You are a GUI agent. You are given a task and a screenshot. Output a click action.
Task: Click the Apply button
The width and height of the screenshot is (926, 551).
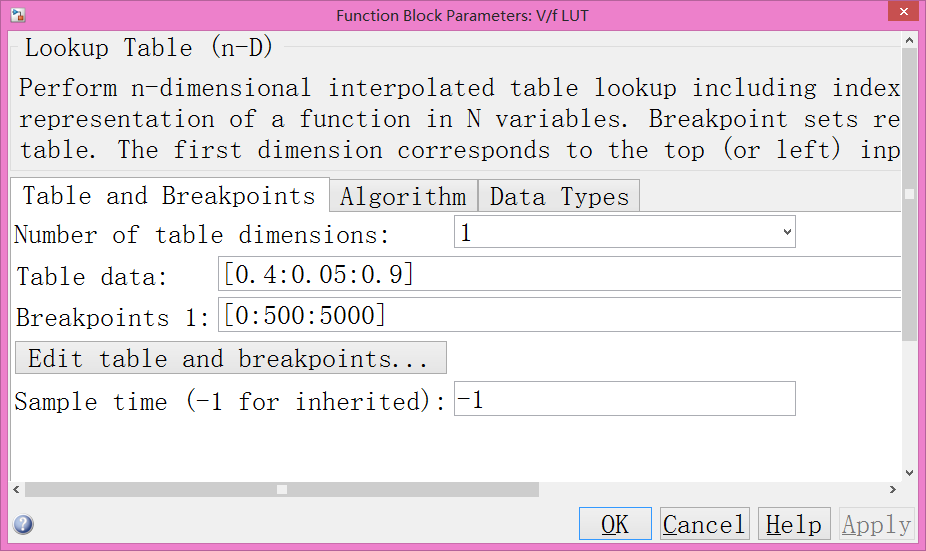click(876, 524)
